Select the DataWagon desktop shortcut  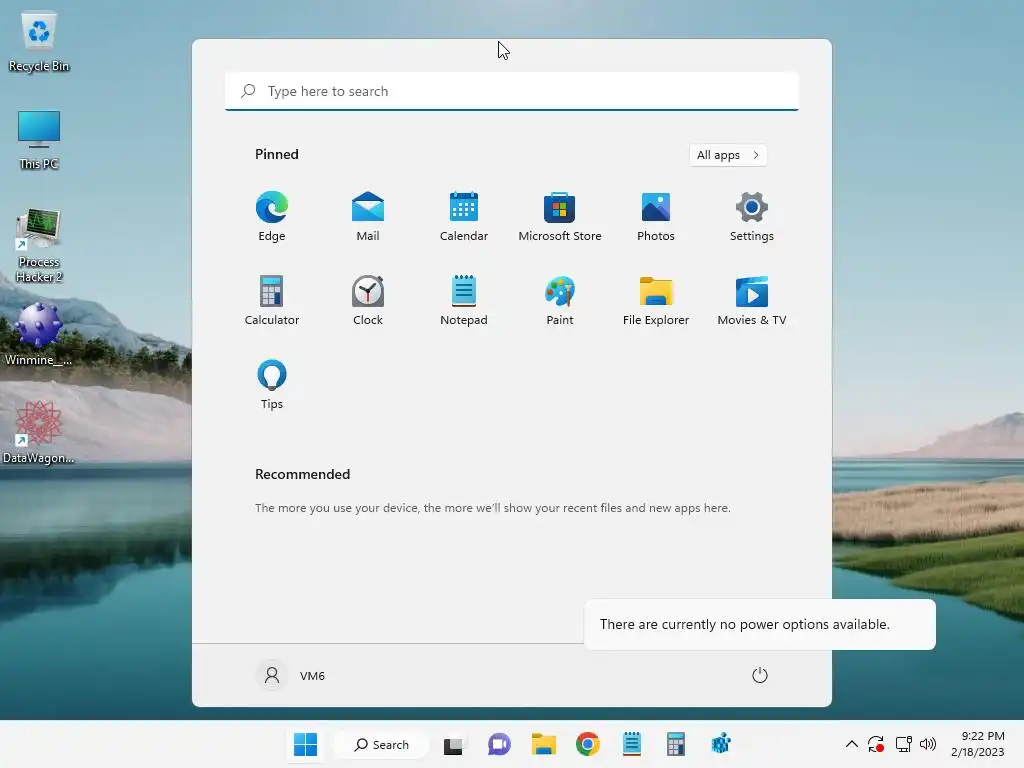(39, 432)
